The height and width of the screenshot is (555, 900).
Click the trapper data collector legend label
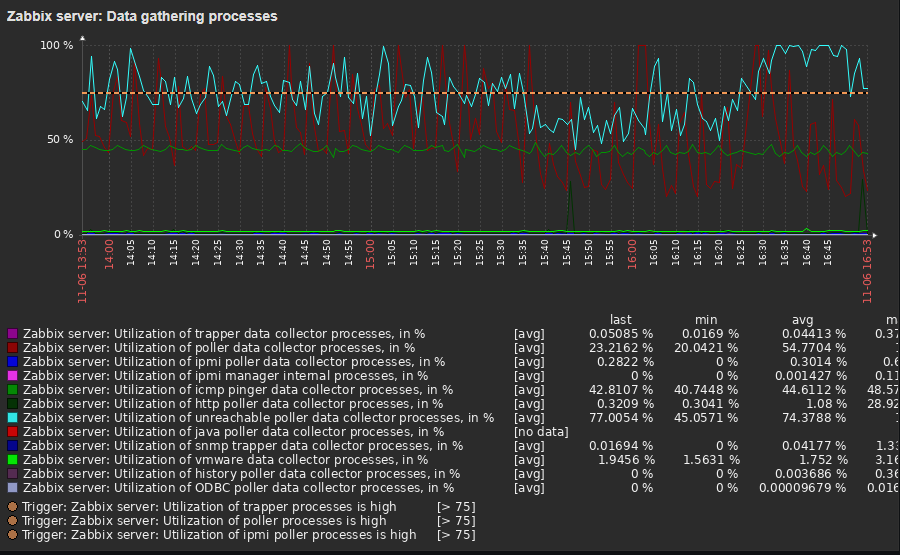pyautogui.click(x=224, y=334)
